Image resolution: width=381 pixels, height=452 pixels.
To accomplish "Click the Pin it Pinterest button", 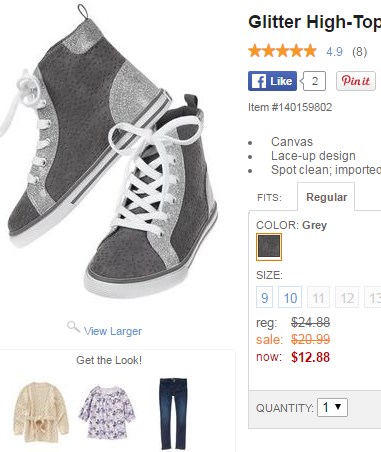I will pos(356,81).
